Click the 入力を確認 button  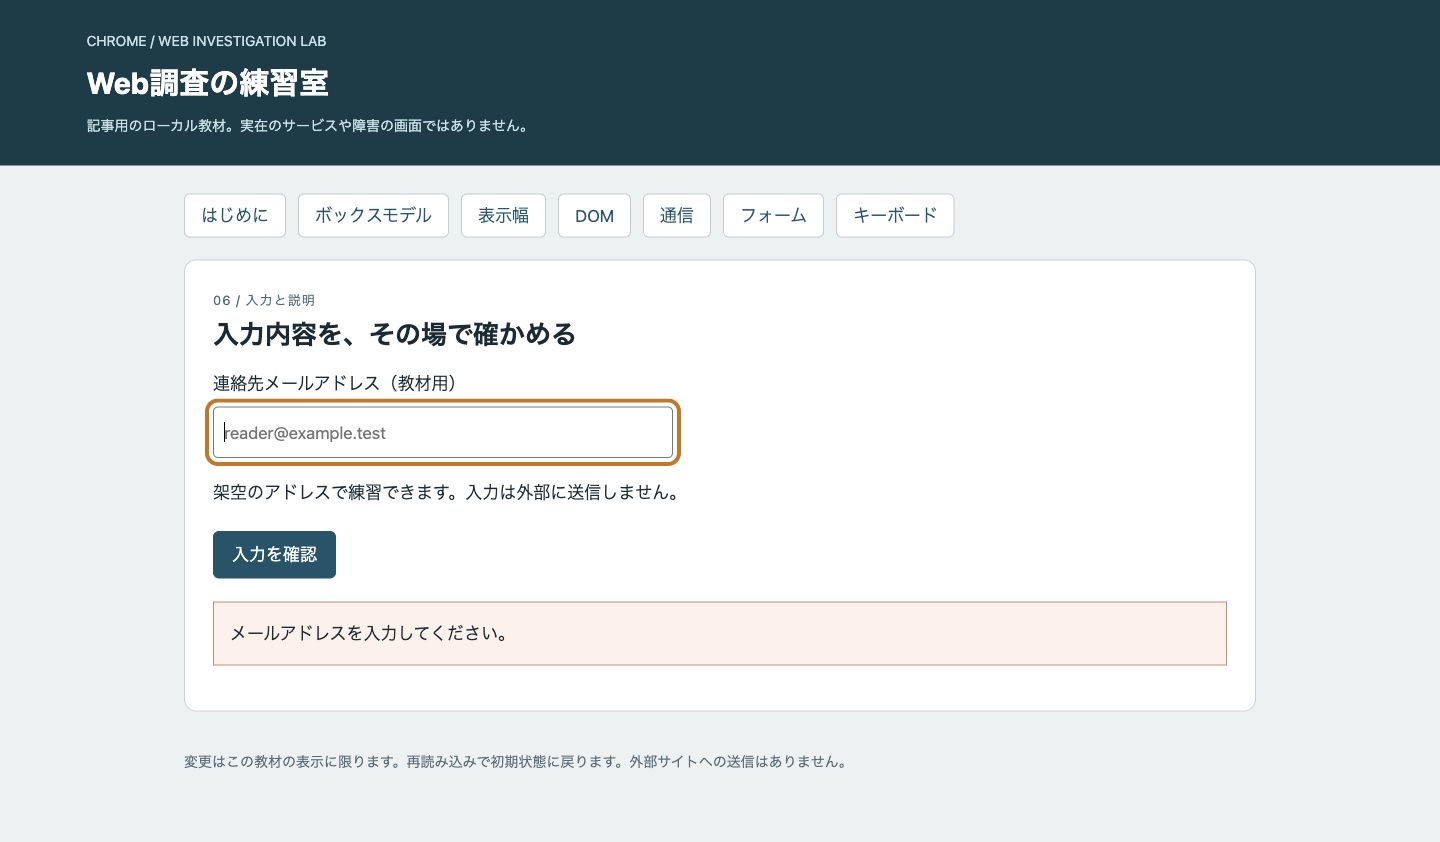tap(274, 554)
